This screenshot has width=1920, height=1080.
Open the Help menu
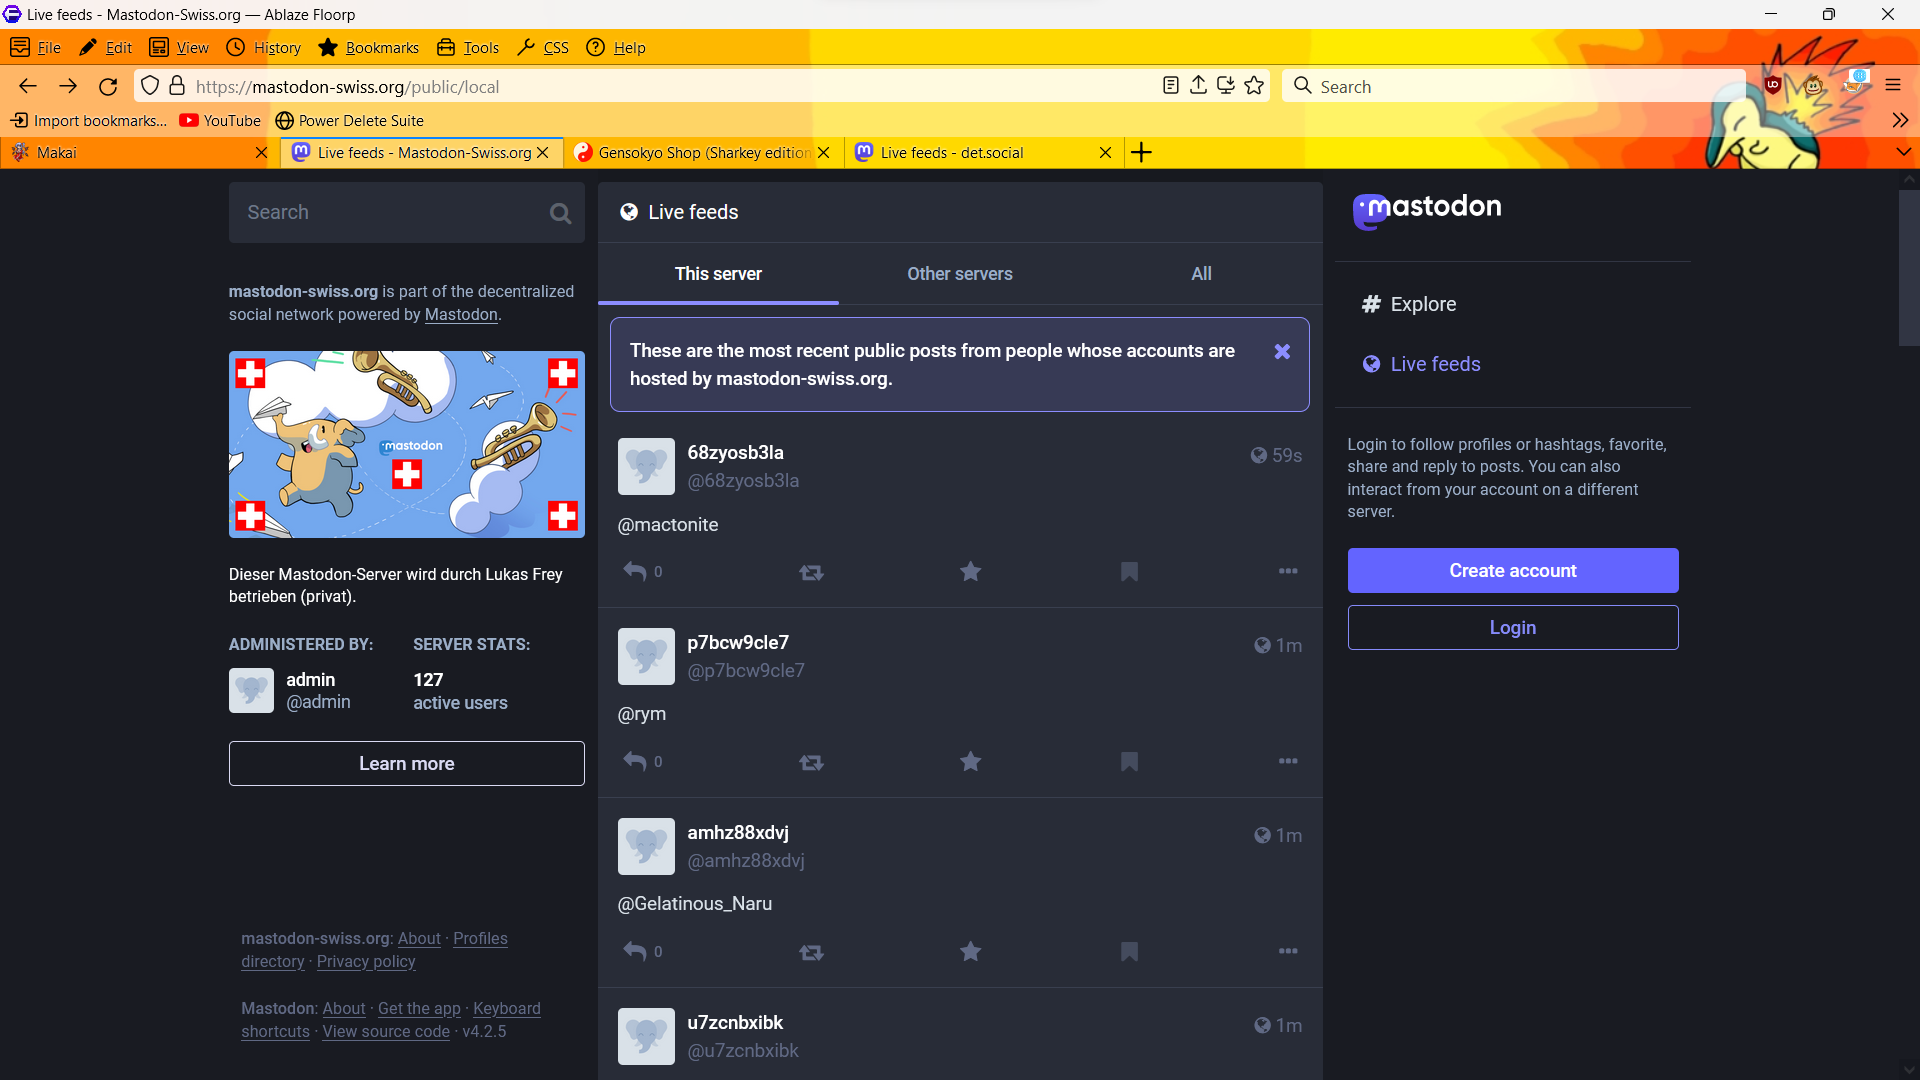point(616,47)
